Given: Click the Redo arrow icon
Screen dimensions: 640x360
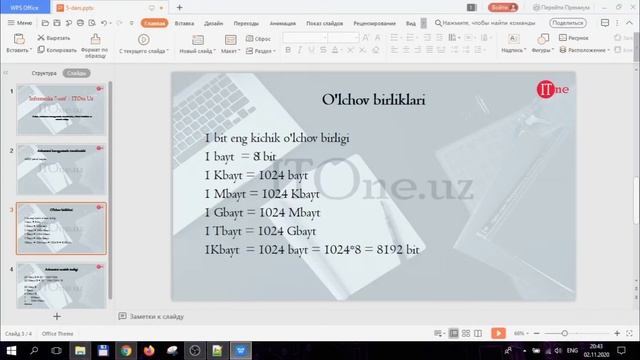Looking at the screenshot, I should point(119,23).
